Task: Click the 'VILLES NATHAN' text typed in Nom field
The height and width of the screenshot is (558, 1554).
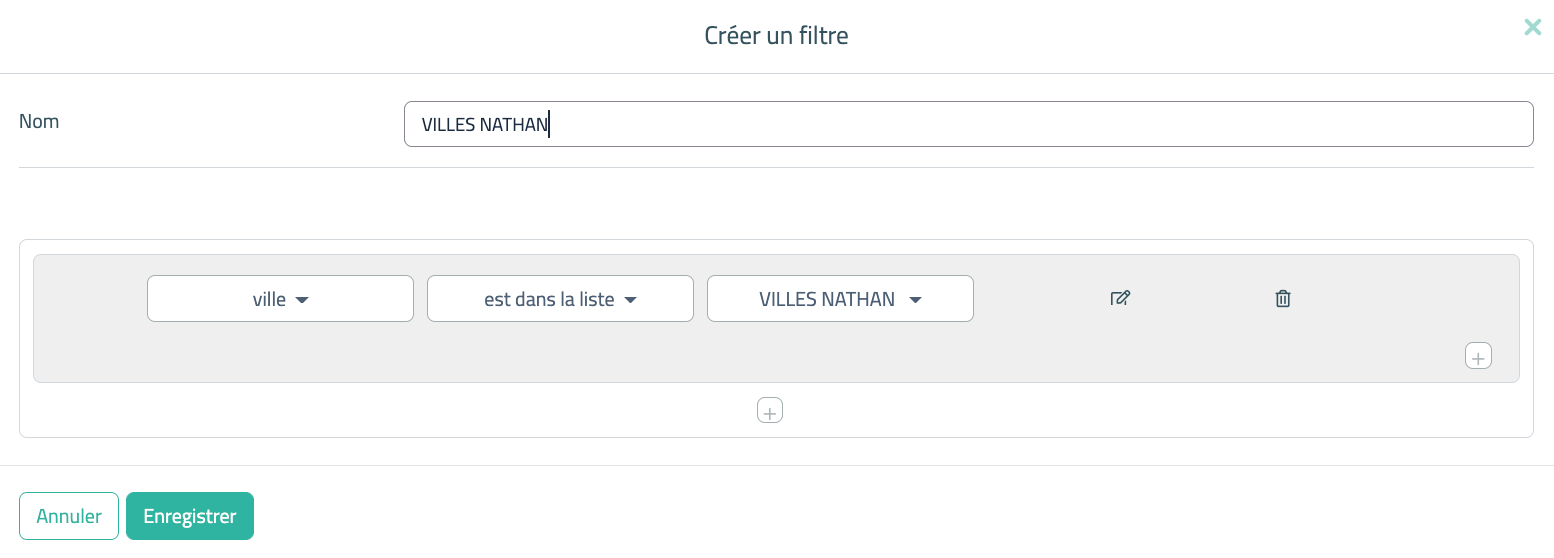Action: 485,125
